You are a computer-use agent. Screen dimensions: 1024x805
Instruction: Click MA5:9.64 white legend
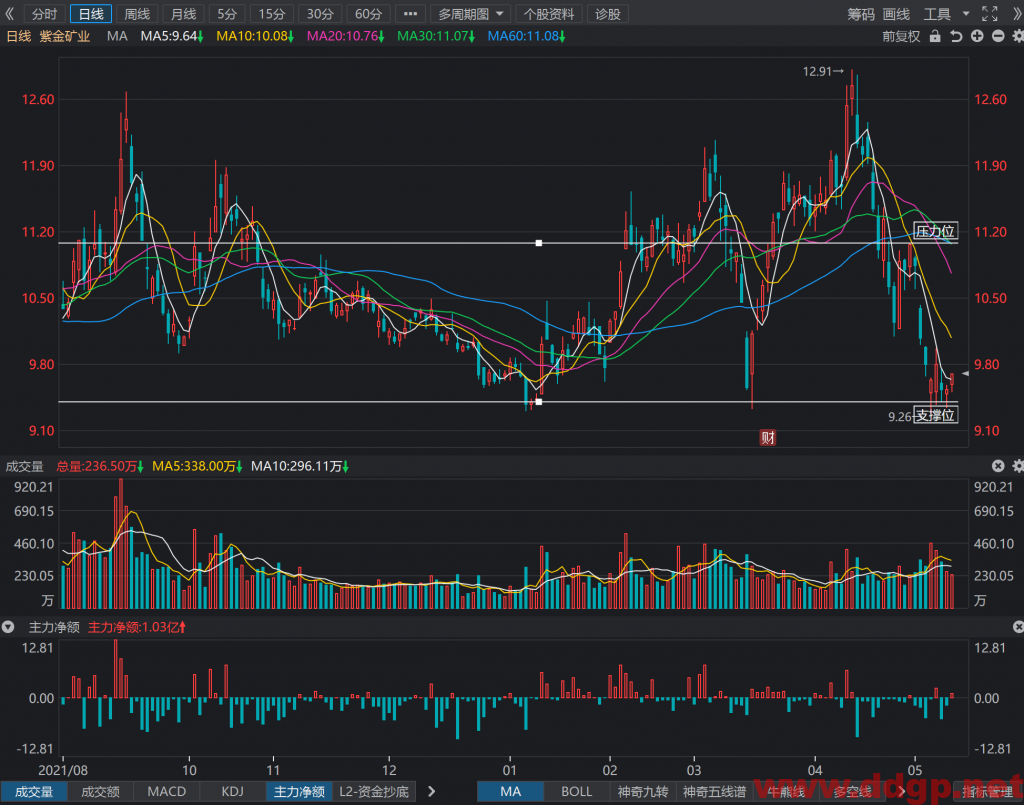click(172, 37)
